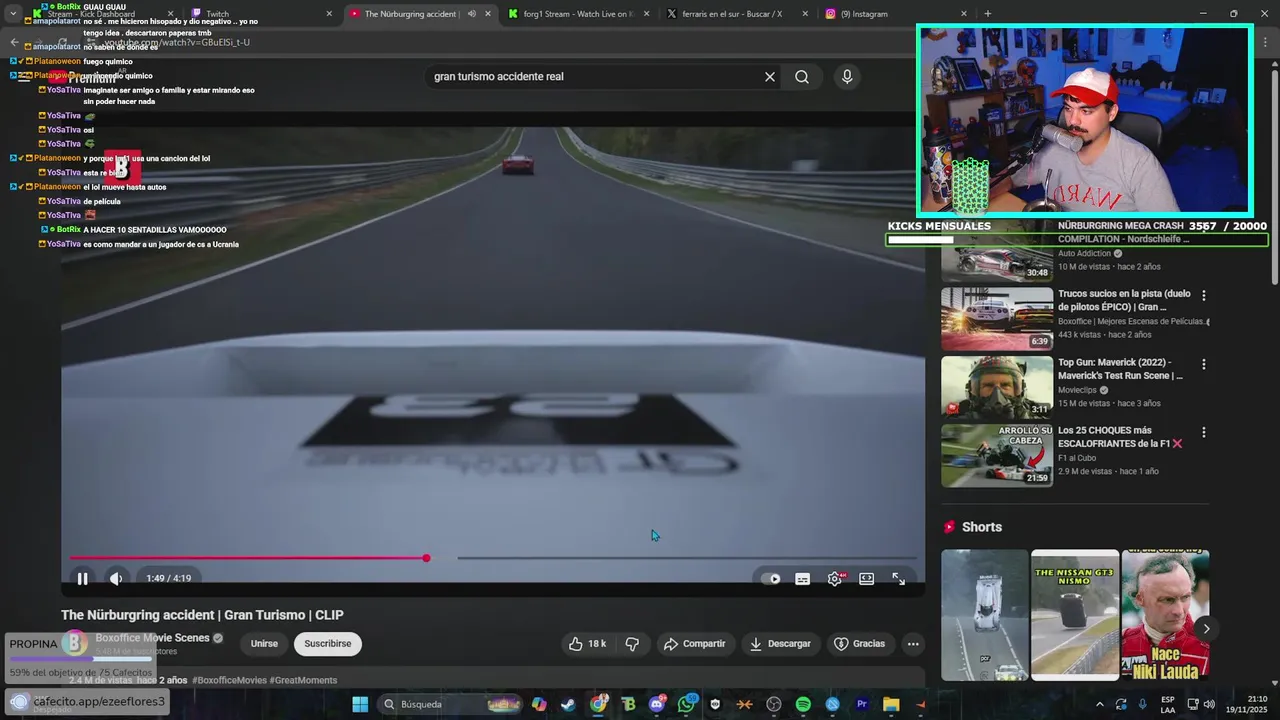This screenshot has height=720, width=1280.
Task: Click the Gracias thanks button
Action: (x=860, y=644)
